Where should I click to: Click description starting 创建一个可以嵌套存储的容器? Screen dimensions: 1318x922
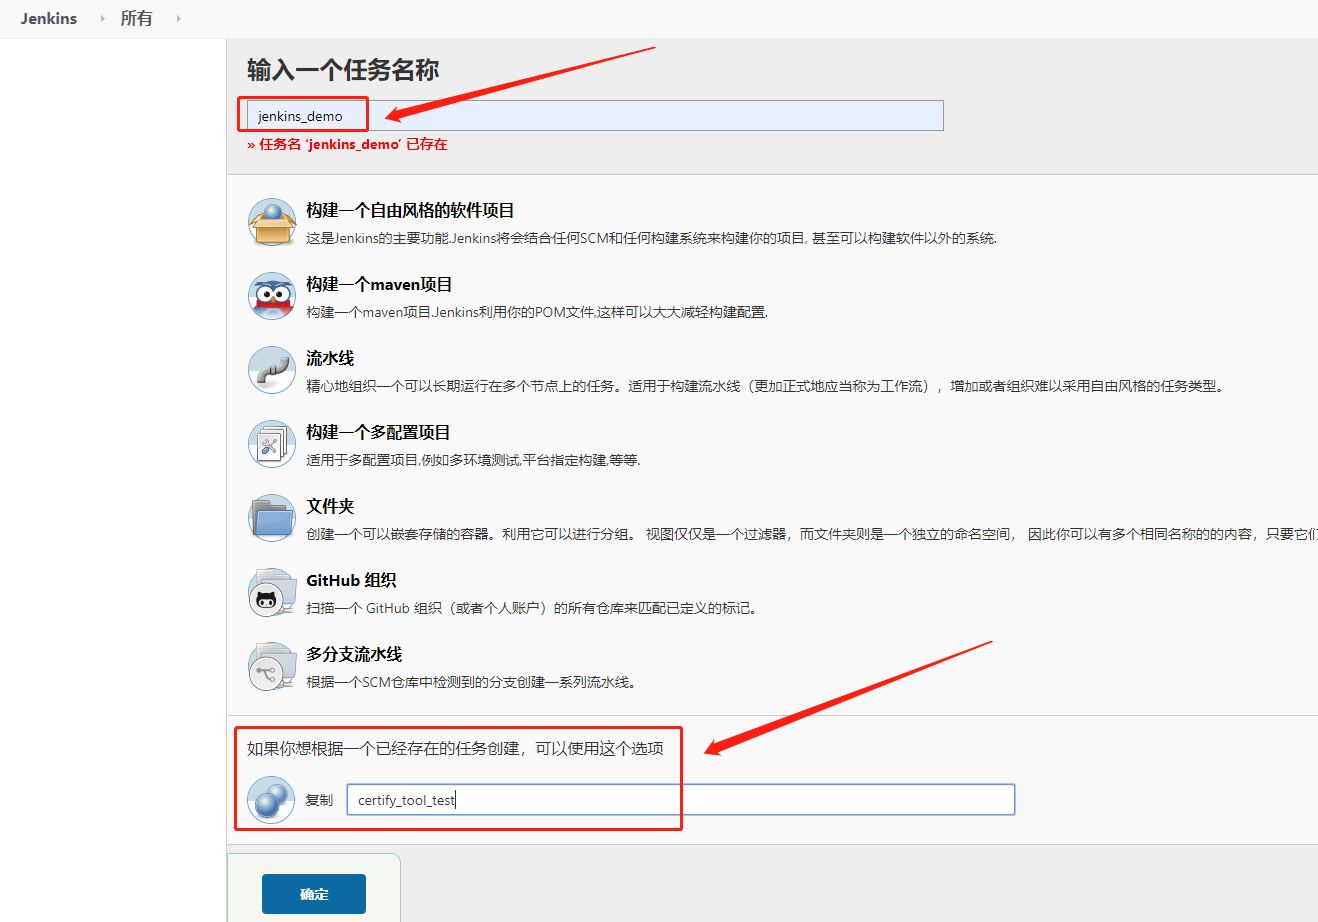[x=812, y=534]
